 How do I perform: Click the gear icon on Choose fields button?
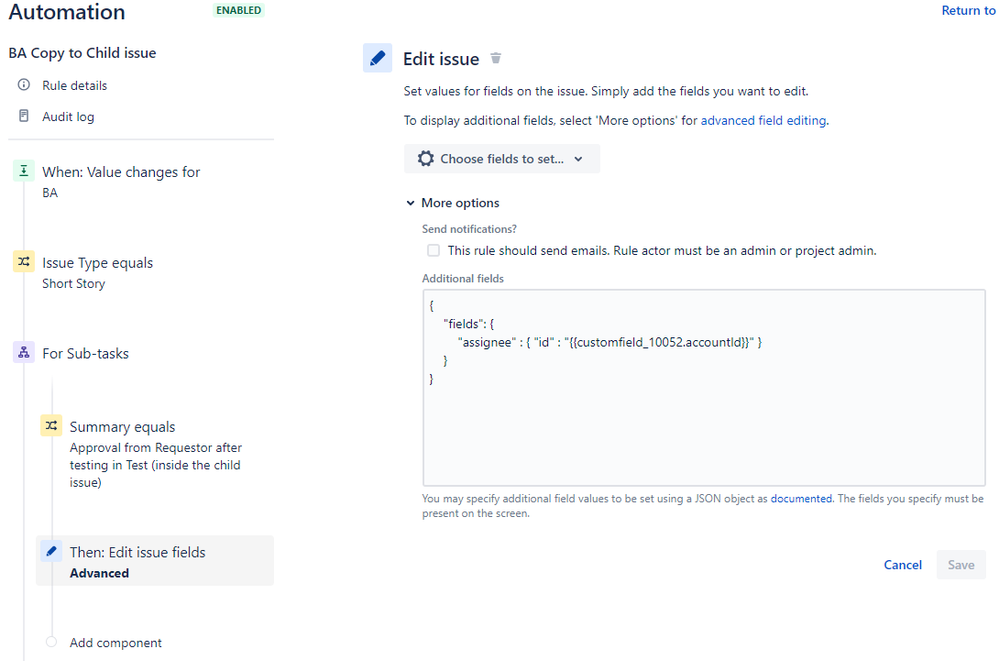tap(427, 158)
